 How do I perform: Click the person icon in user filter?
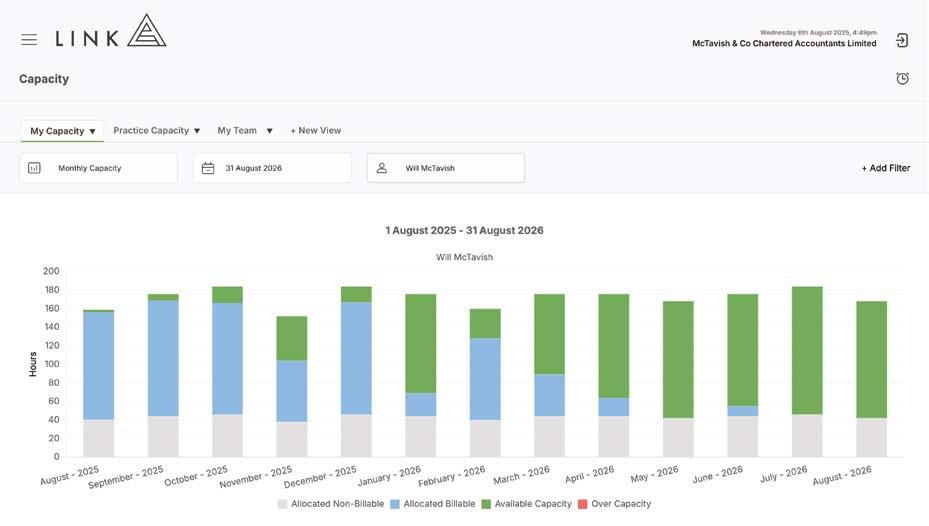pyautogui.click(x=382, y=168)
